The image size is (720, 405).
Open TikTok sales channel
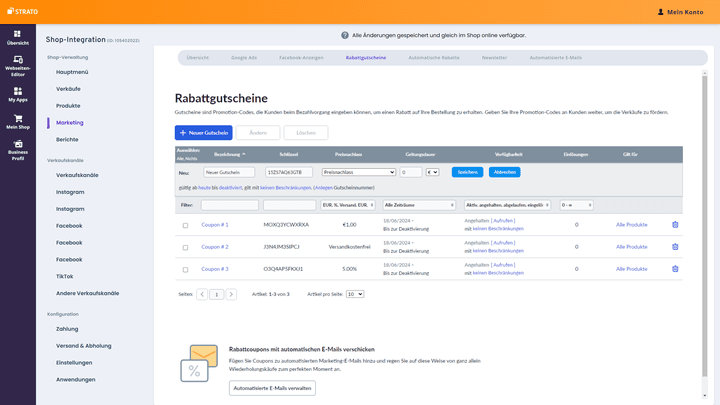65,276
